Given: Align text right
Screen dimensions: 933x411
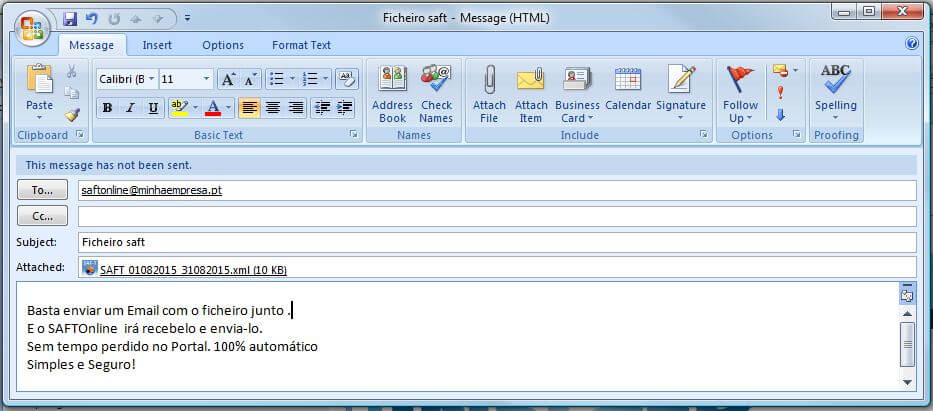Looking at the screenshot, I should point(296,108).
